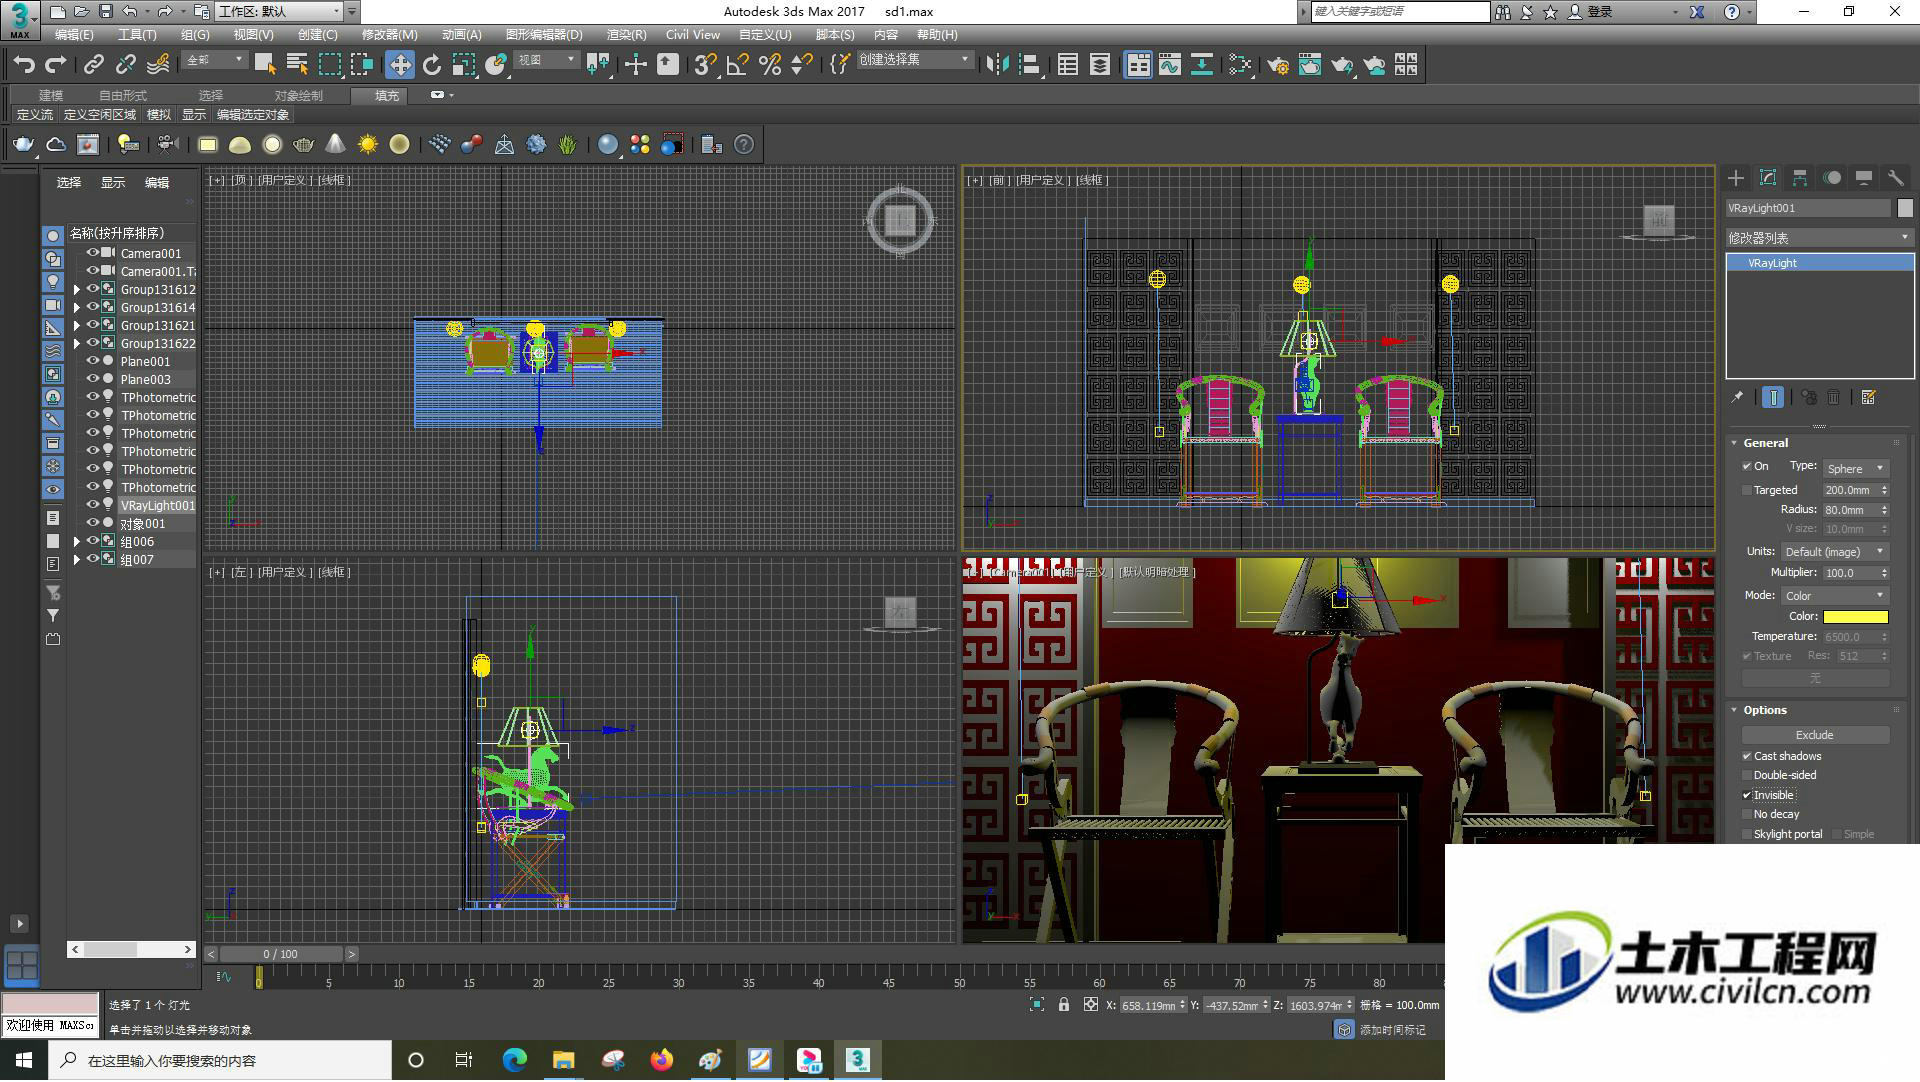Click the Windows taskbar search box

[x=220, y=1061]
